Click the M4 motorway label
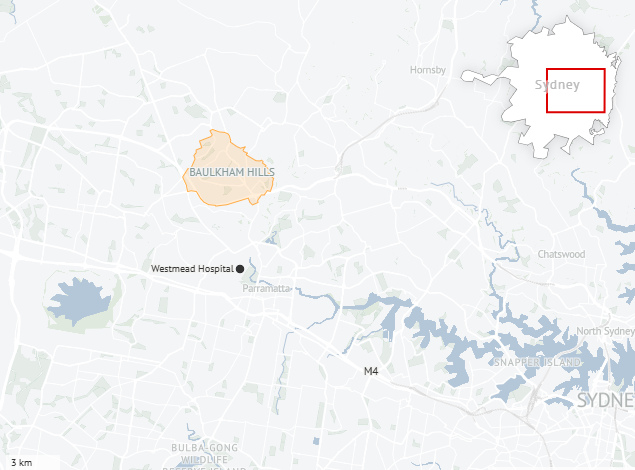Viewport: 635px width, 470px height. [371, 371]
